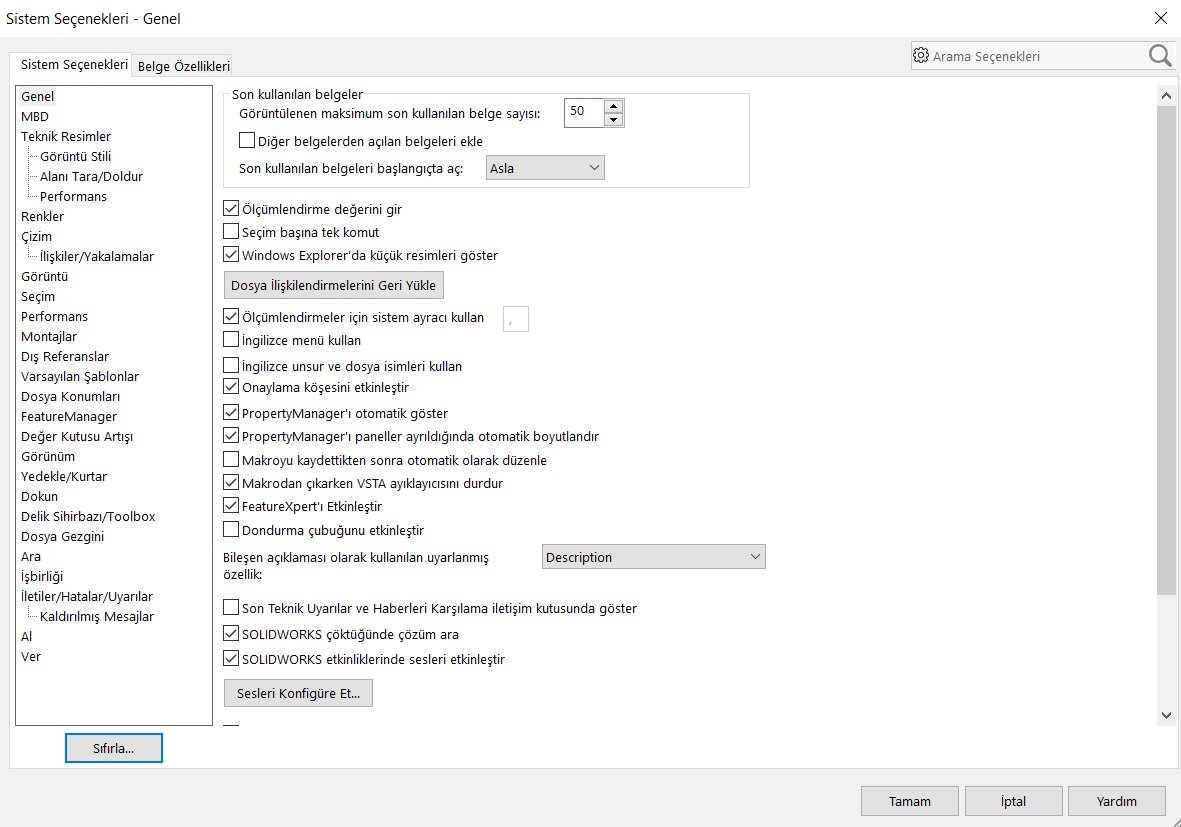Open 'Renkler' category
This screenshot has height=827, width=1181.
tap(42, 216)
